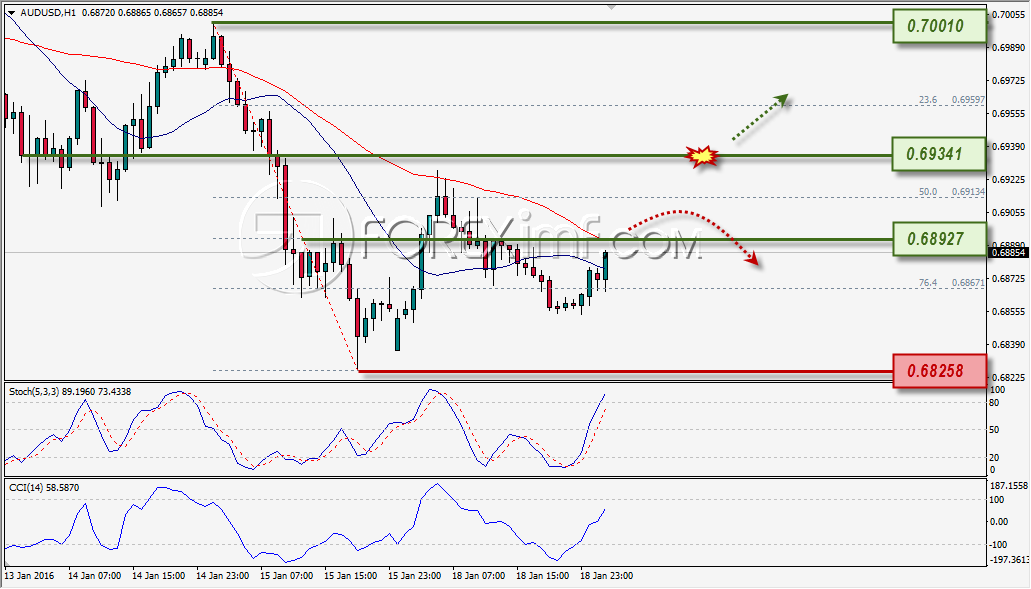Click the CCI(14) 58.5870 indicator label
The height and width of the screenshot is (589, 1031).
(x=44, y=488)
